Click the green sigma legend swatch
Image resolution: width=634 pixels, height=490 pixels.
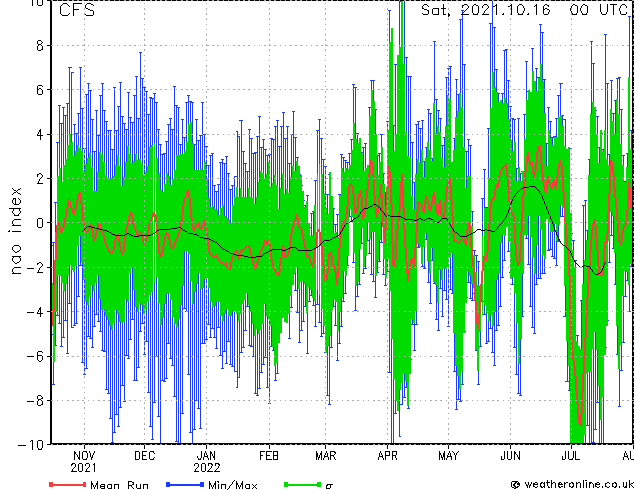pyautogui.click(x=303, y=484)
